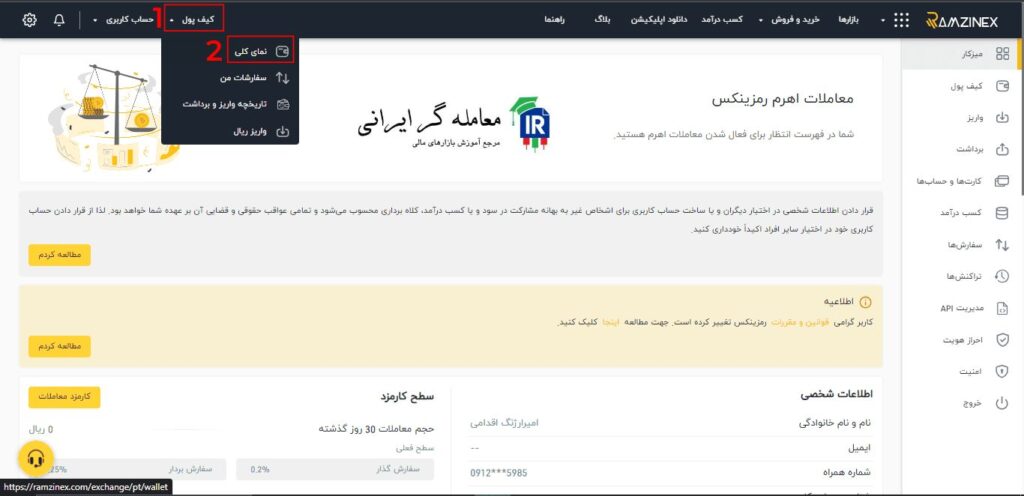Open بازارها in top navigation
Image resolution: width=1024 pixels, height=496 pixels.
coord(849,20)
